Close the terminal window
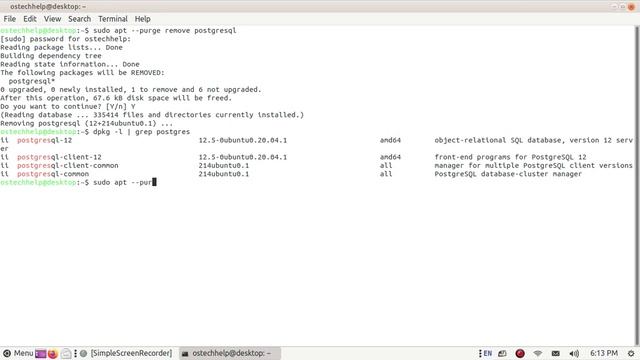Image resolution: width=640 pixels, height=360 pixels. 631,7
